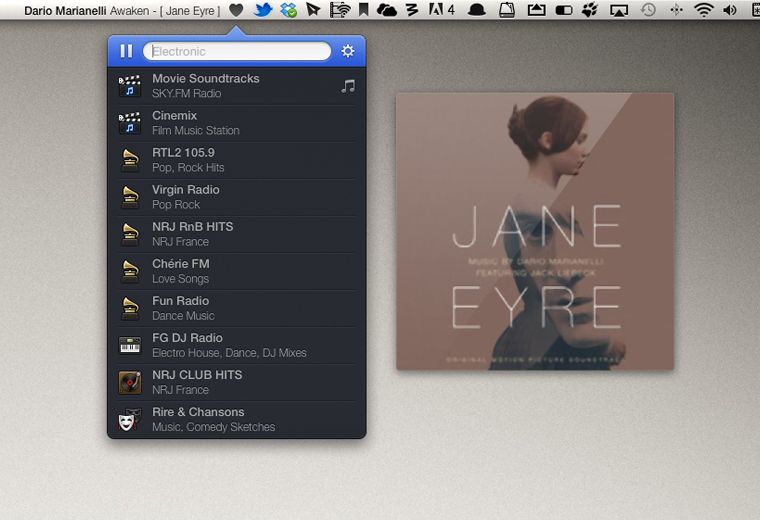The width and height of the screenshot is (760, 520).
Task: Open the volume menu in menu bar
Action: (x=729, y=10)
